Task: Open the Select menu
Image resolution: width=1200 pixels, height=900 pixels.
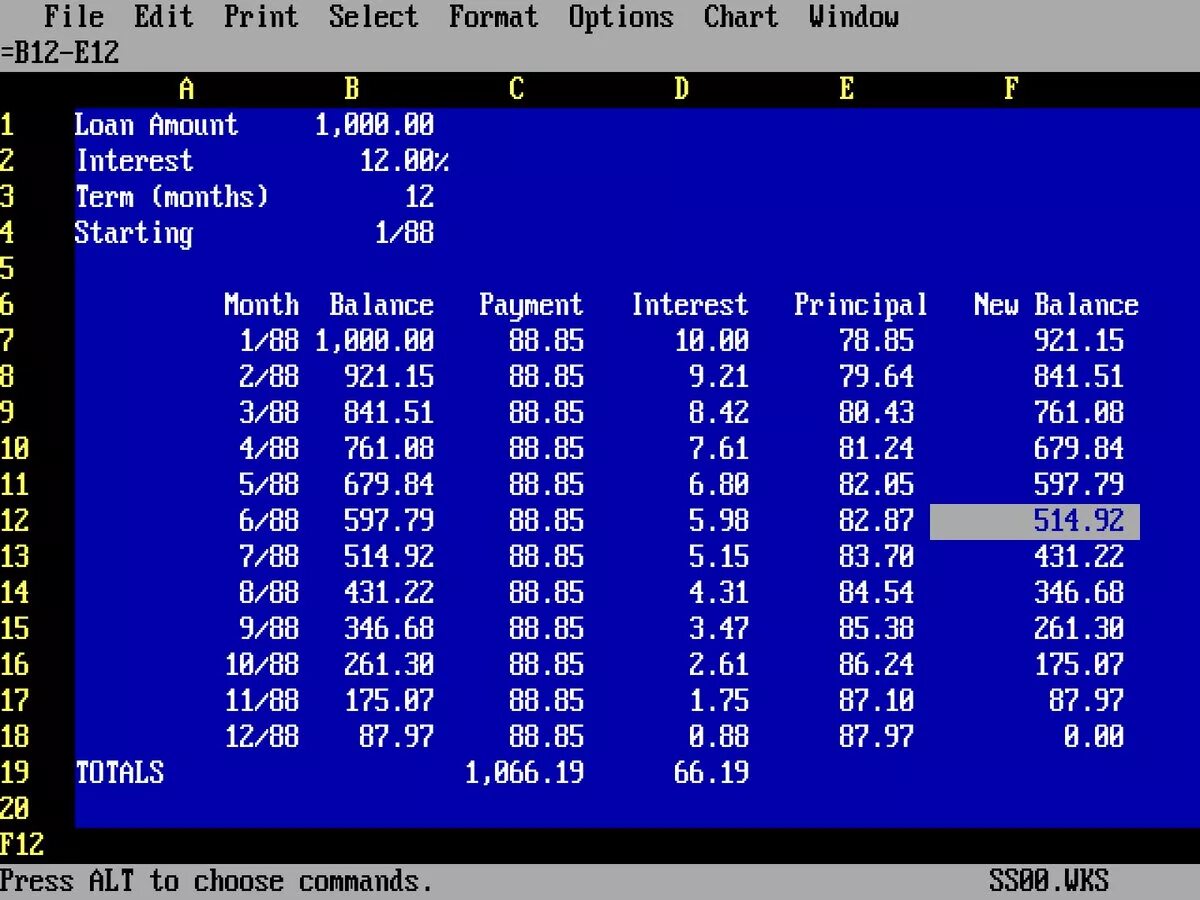Action: tap(373, 16)
